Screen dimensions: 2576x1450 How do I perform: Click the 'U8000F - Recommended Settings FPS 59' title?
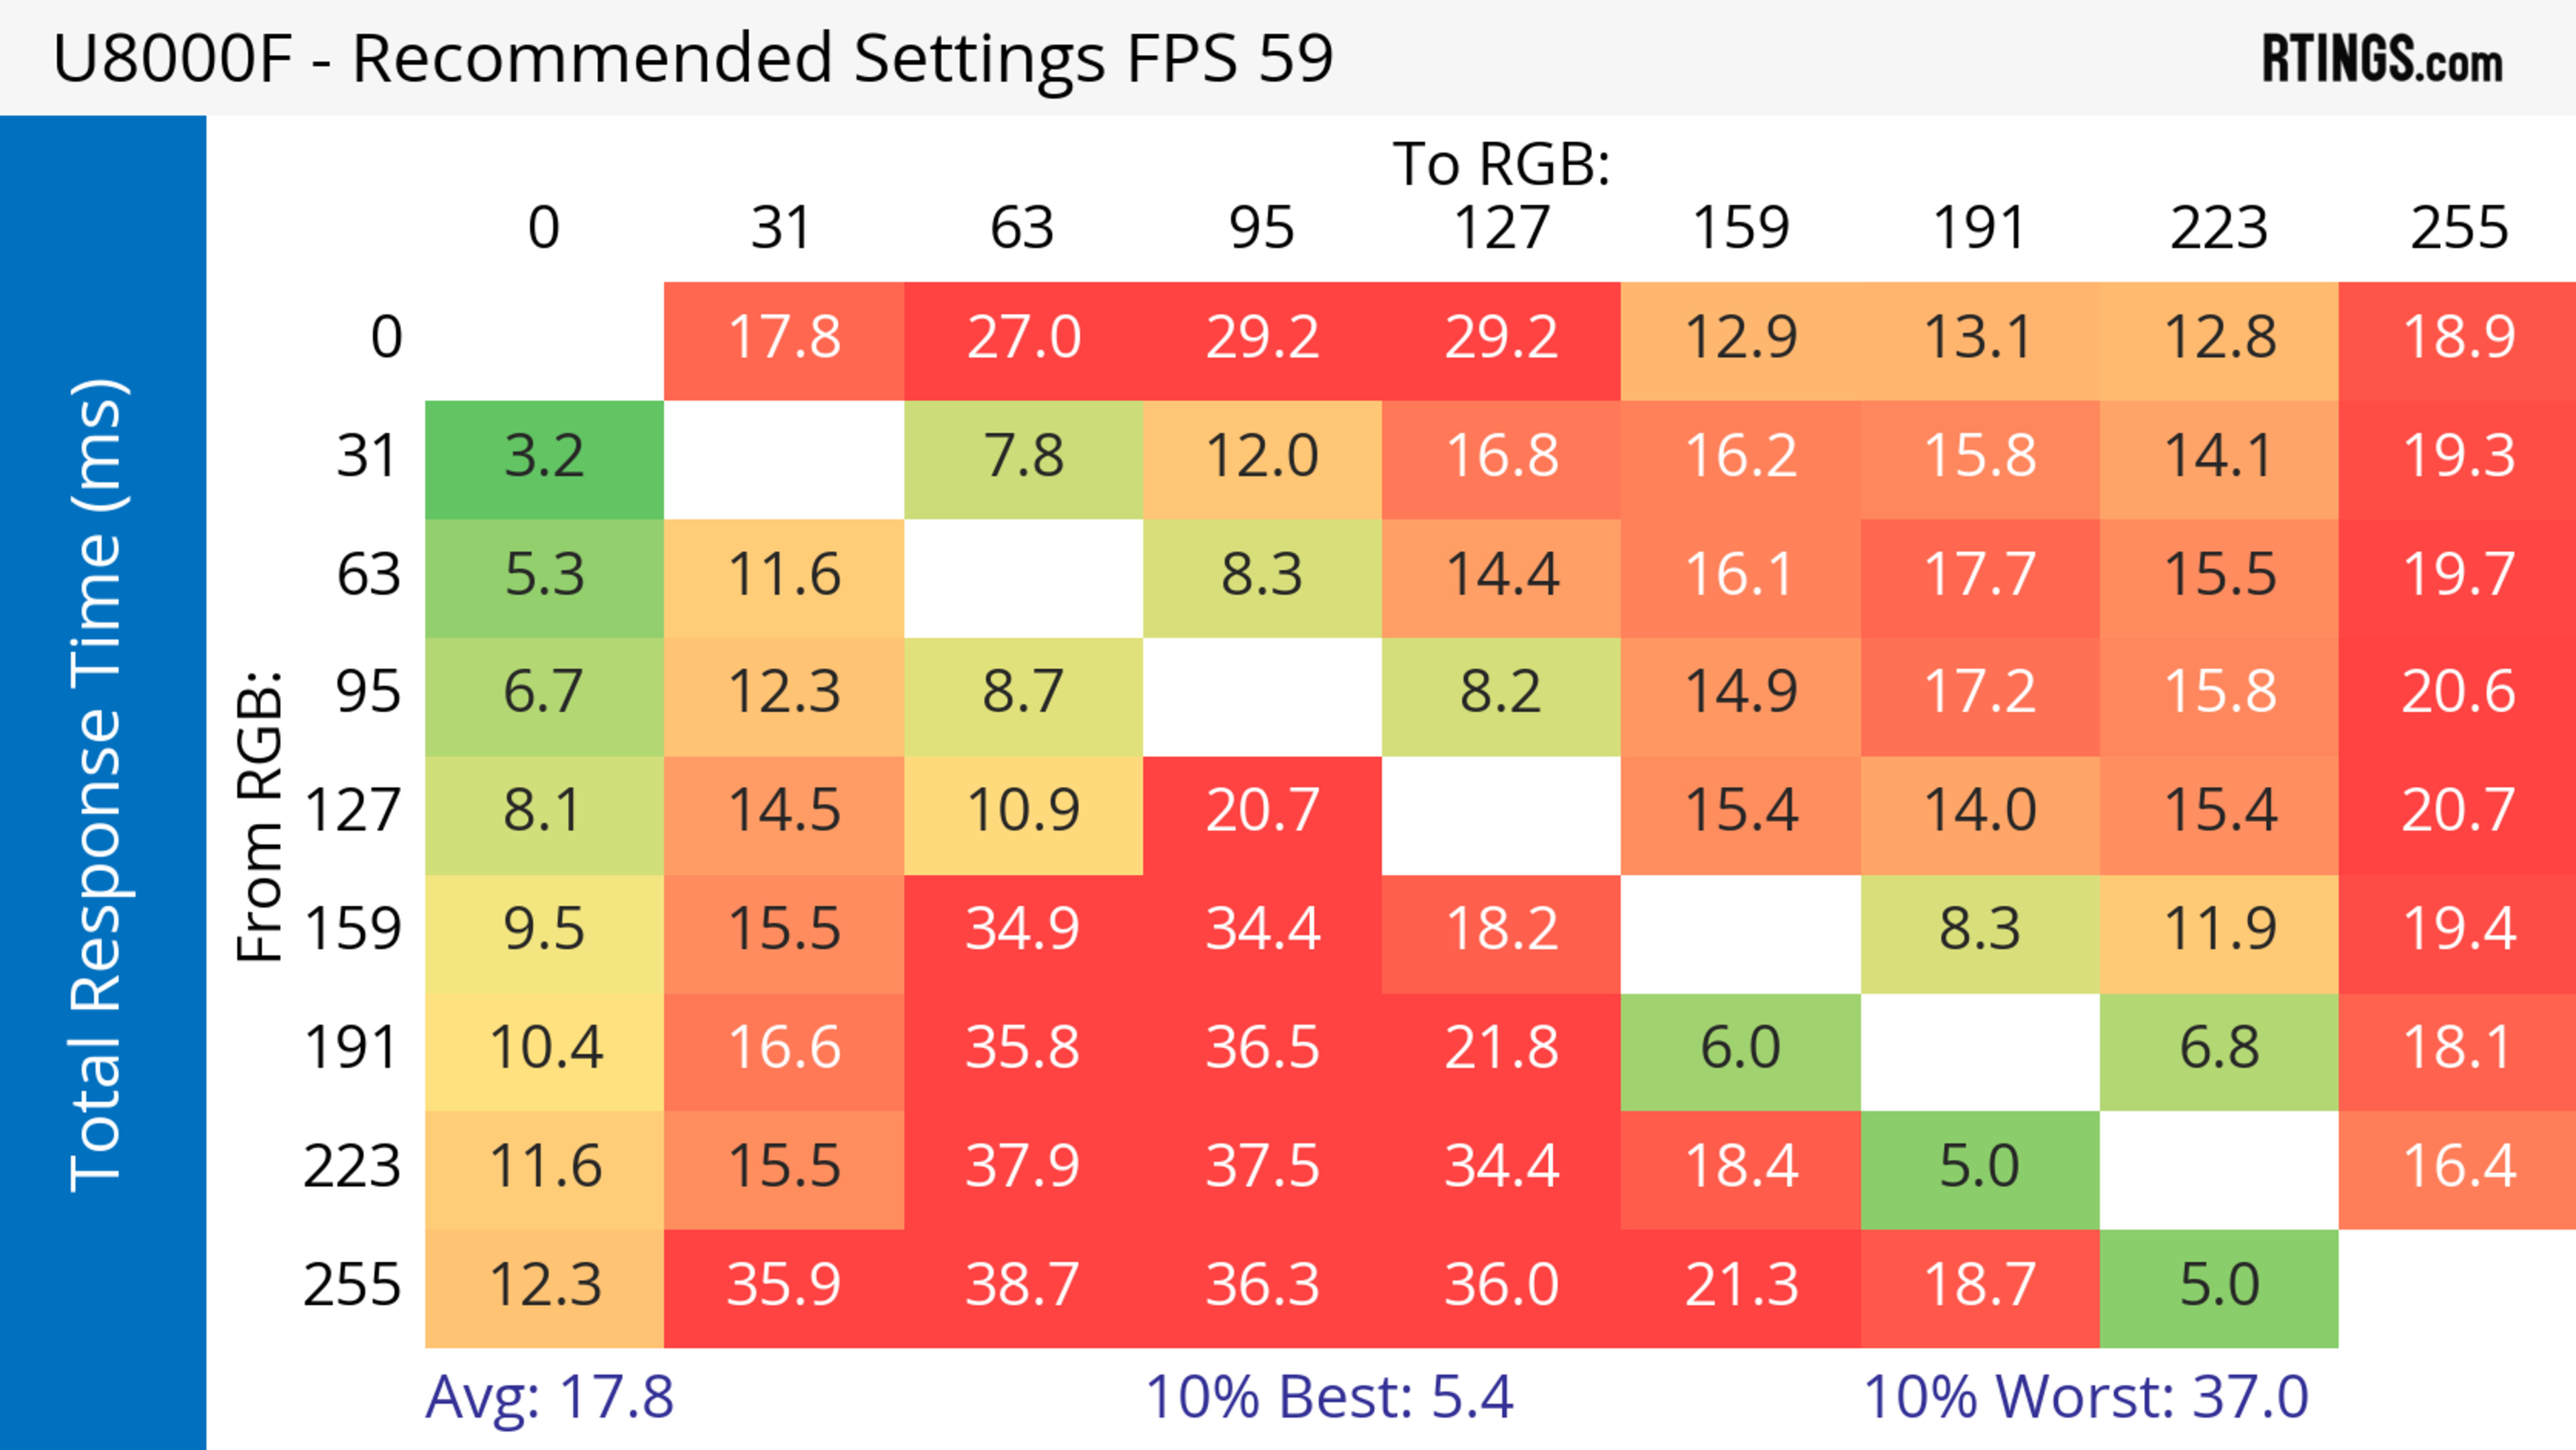692,58
